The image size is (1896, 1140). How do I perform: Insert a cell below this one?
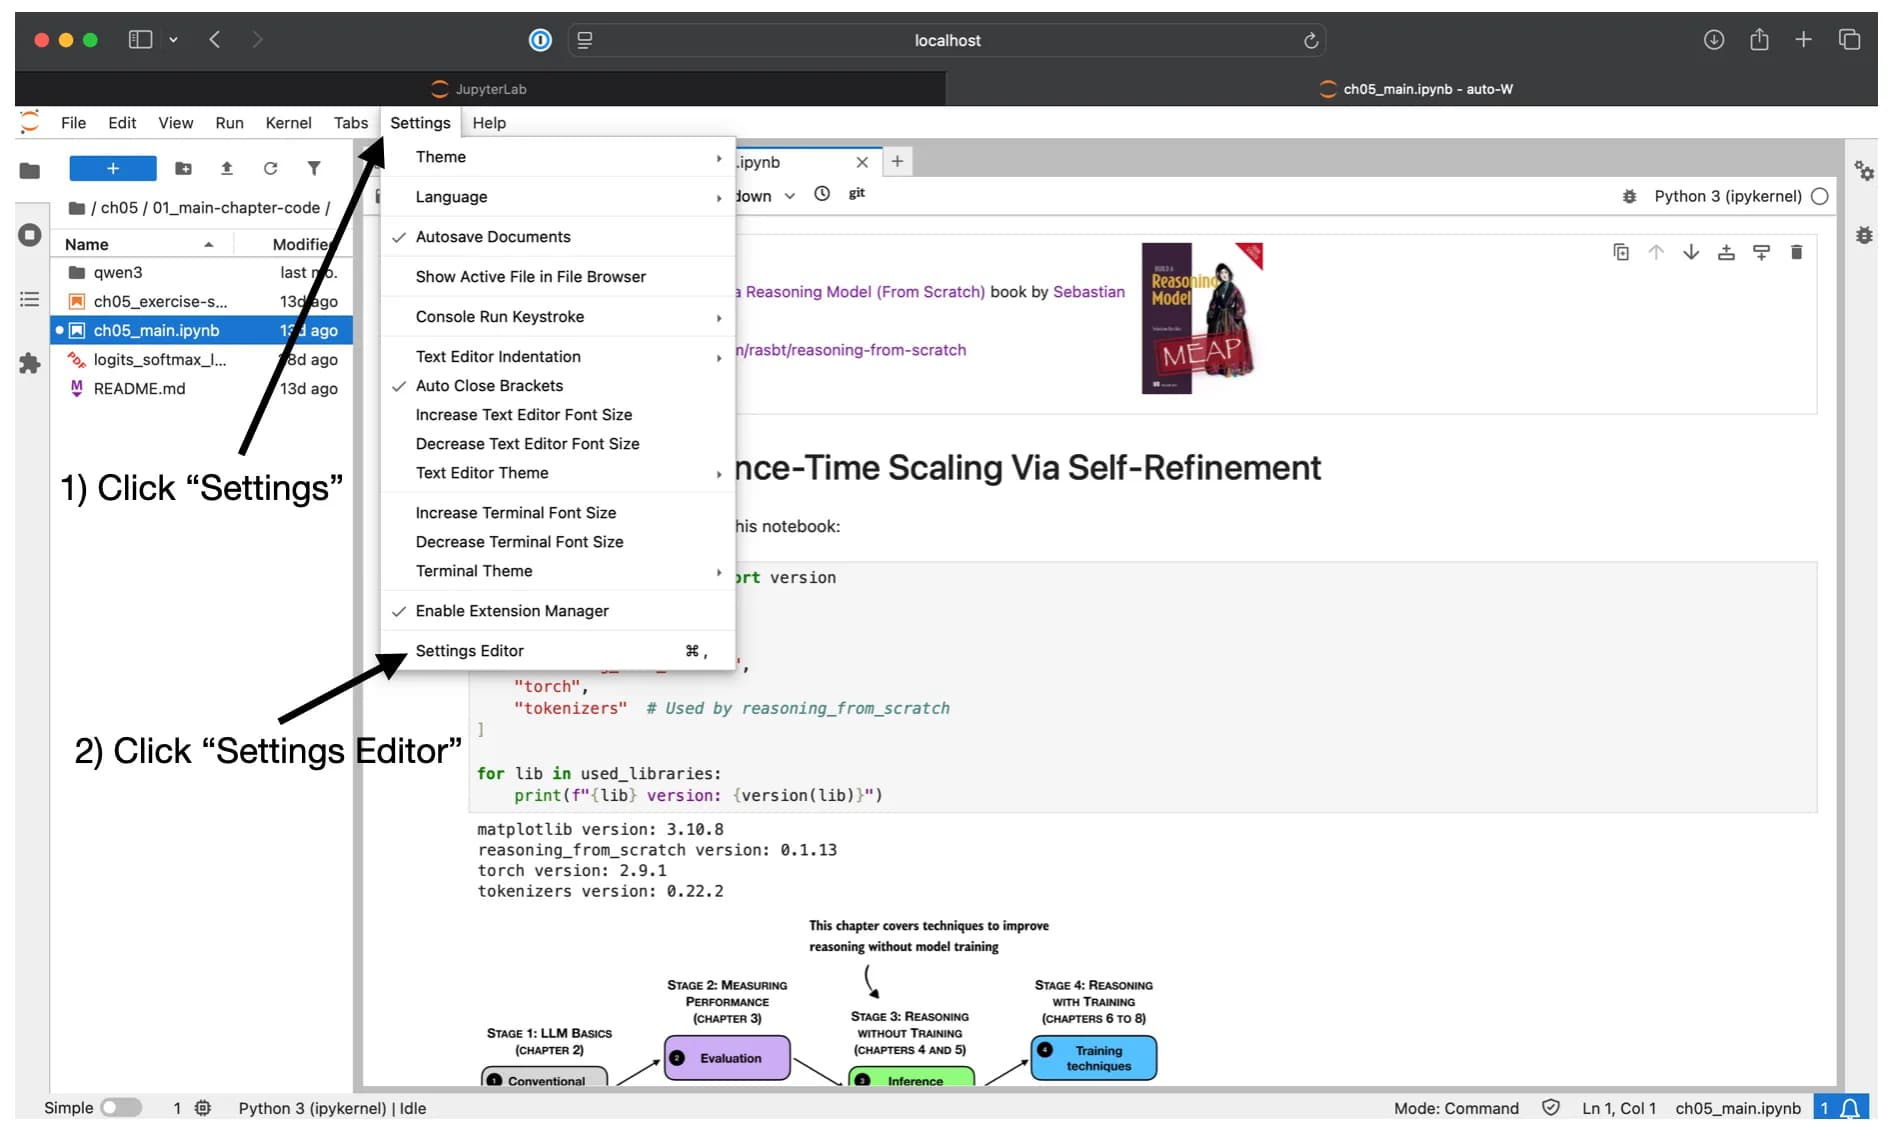(x=1761, y=252)
